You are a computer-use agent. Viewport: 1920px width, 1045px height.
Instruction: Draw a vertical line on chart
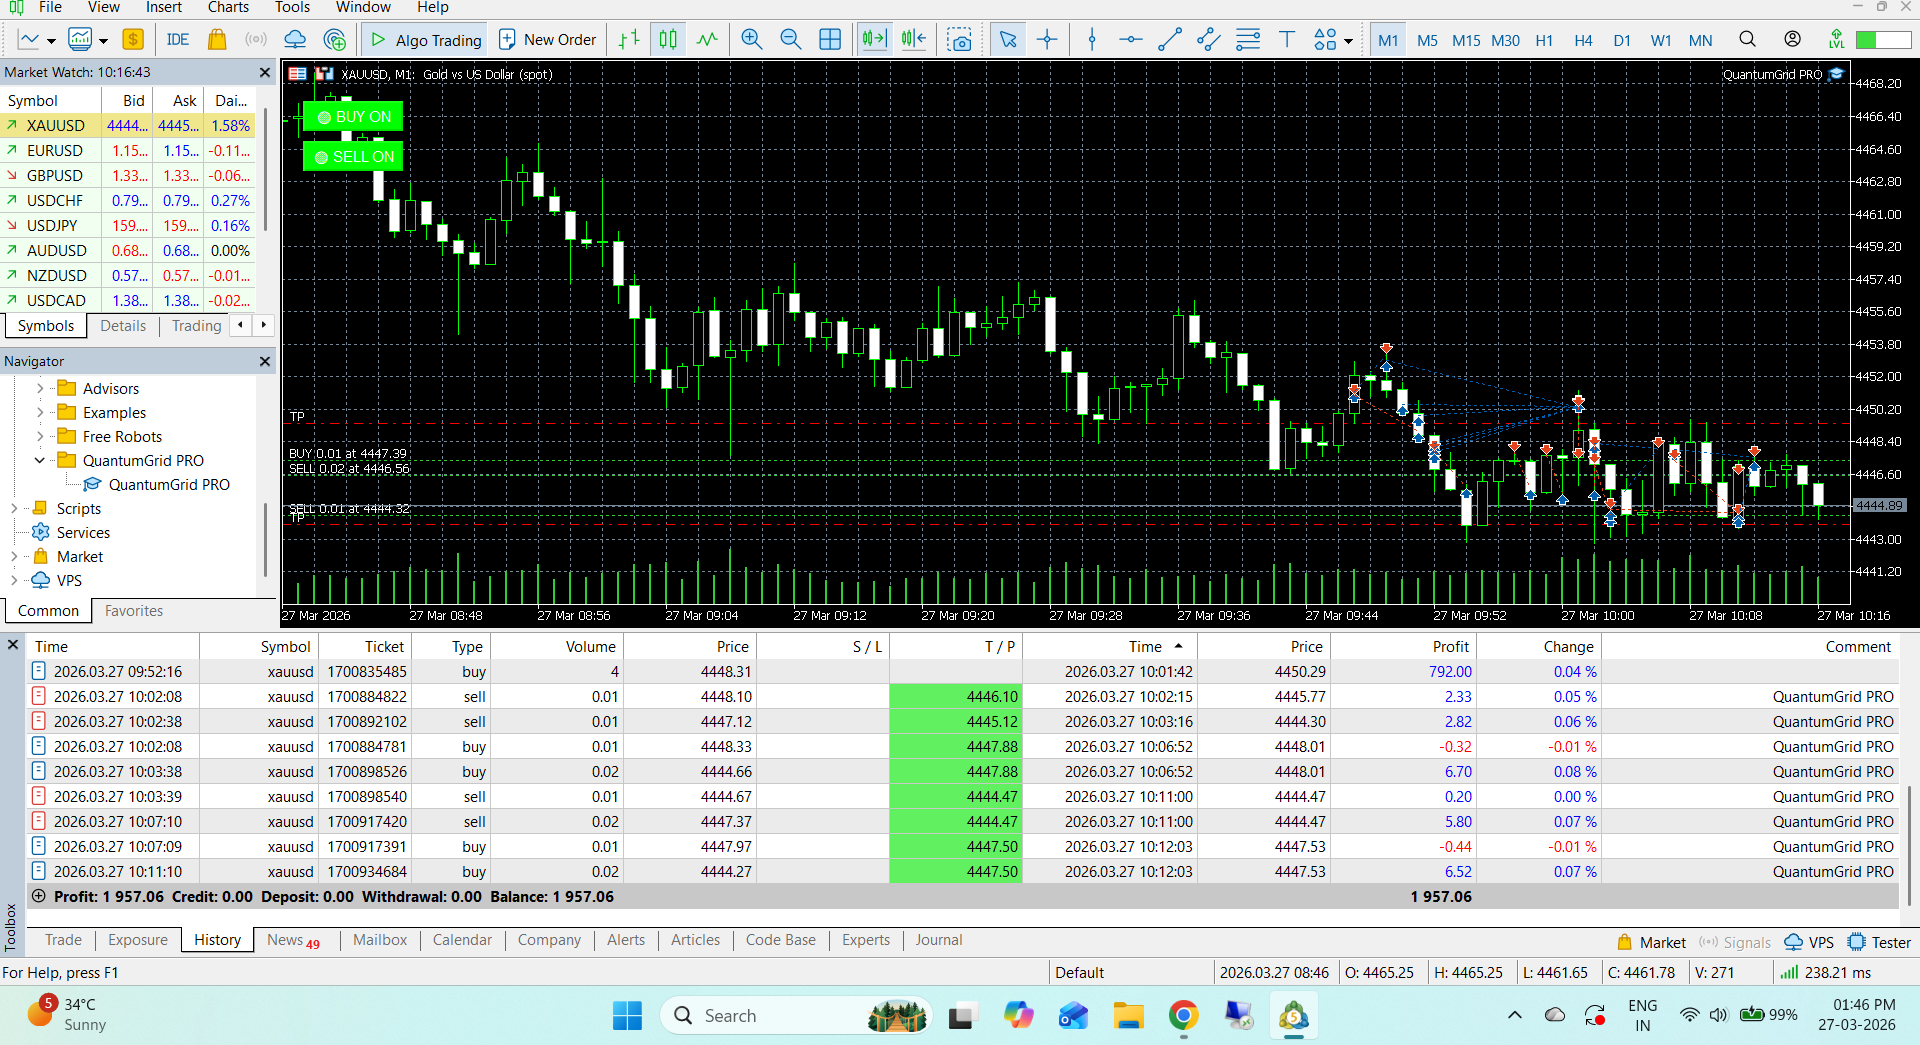(x=1092, y=40)
